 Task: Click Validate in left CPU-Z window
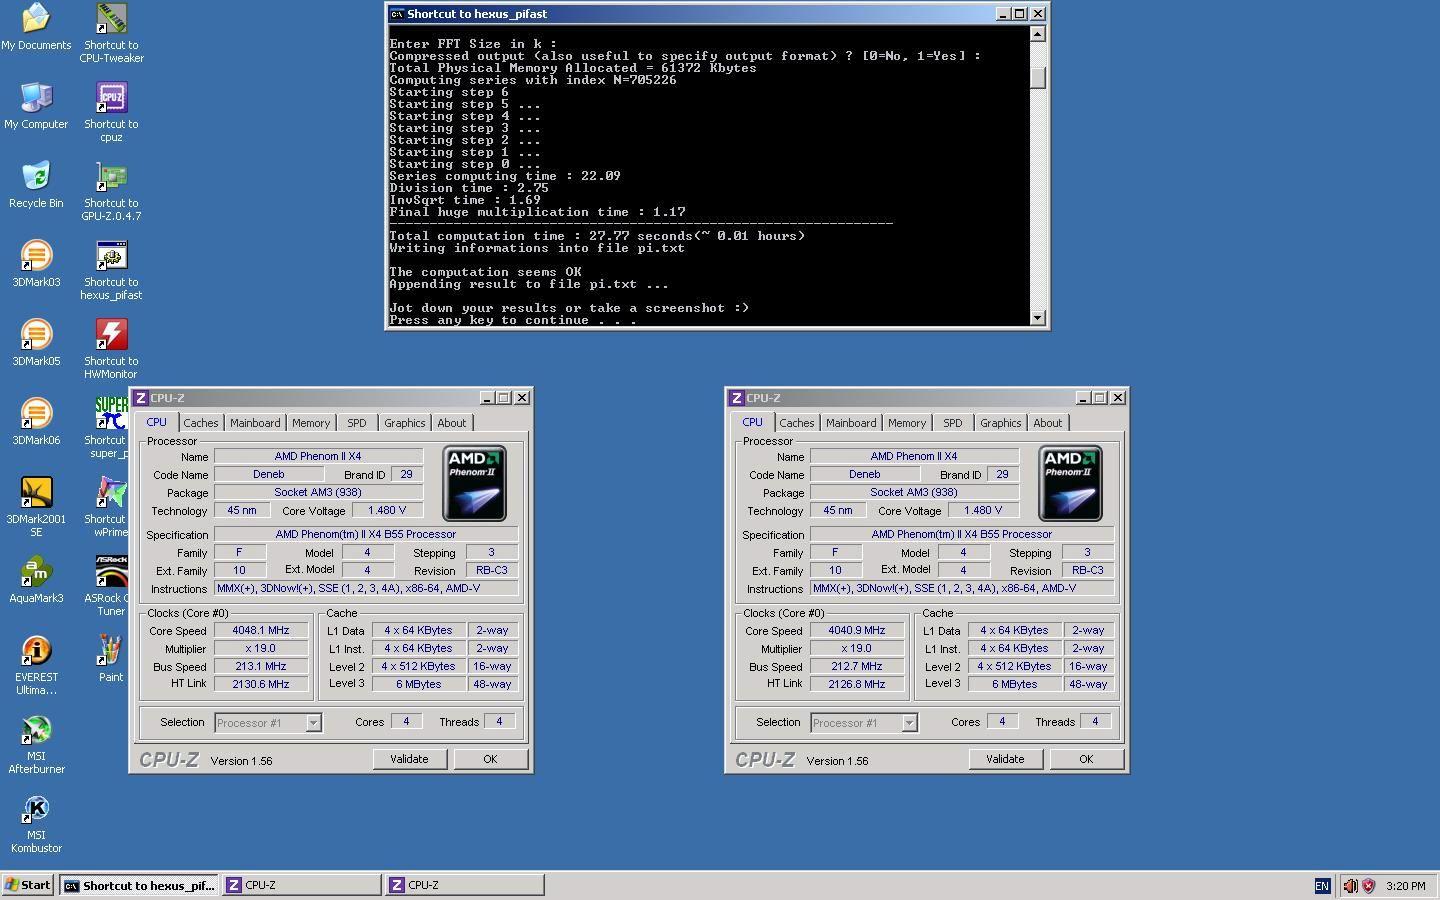(x=409, y=759)
